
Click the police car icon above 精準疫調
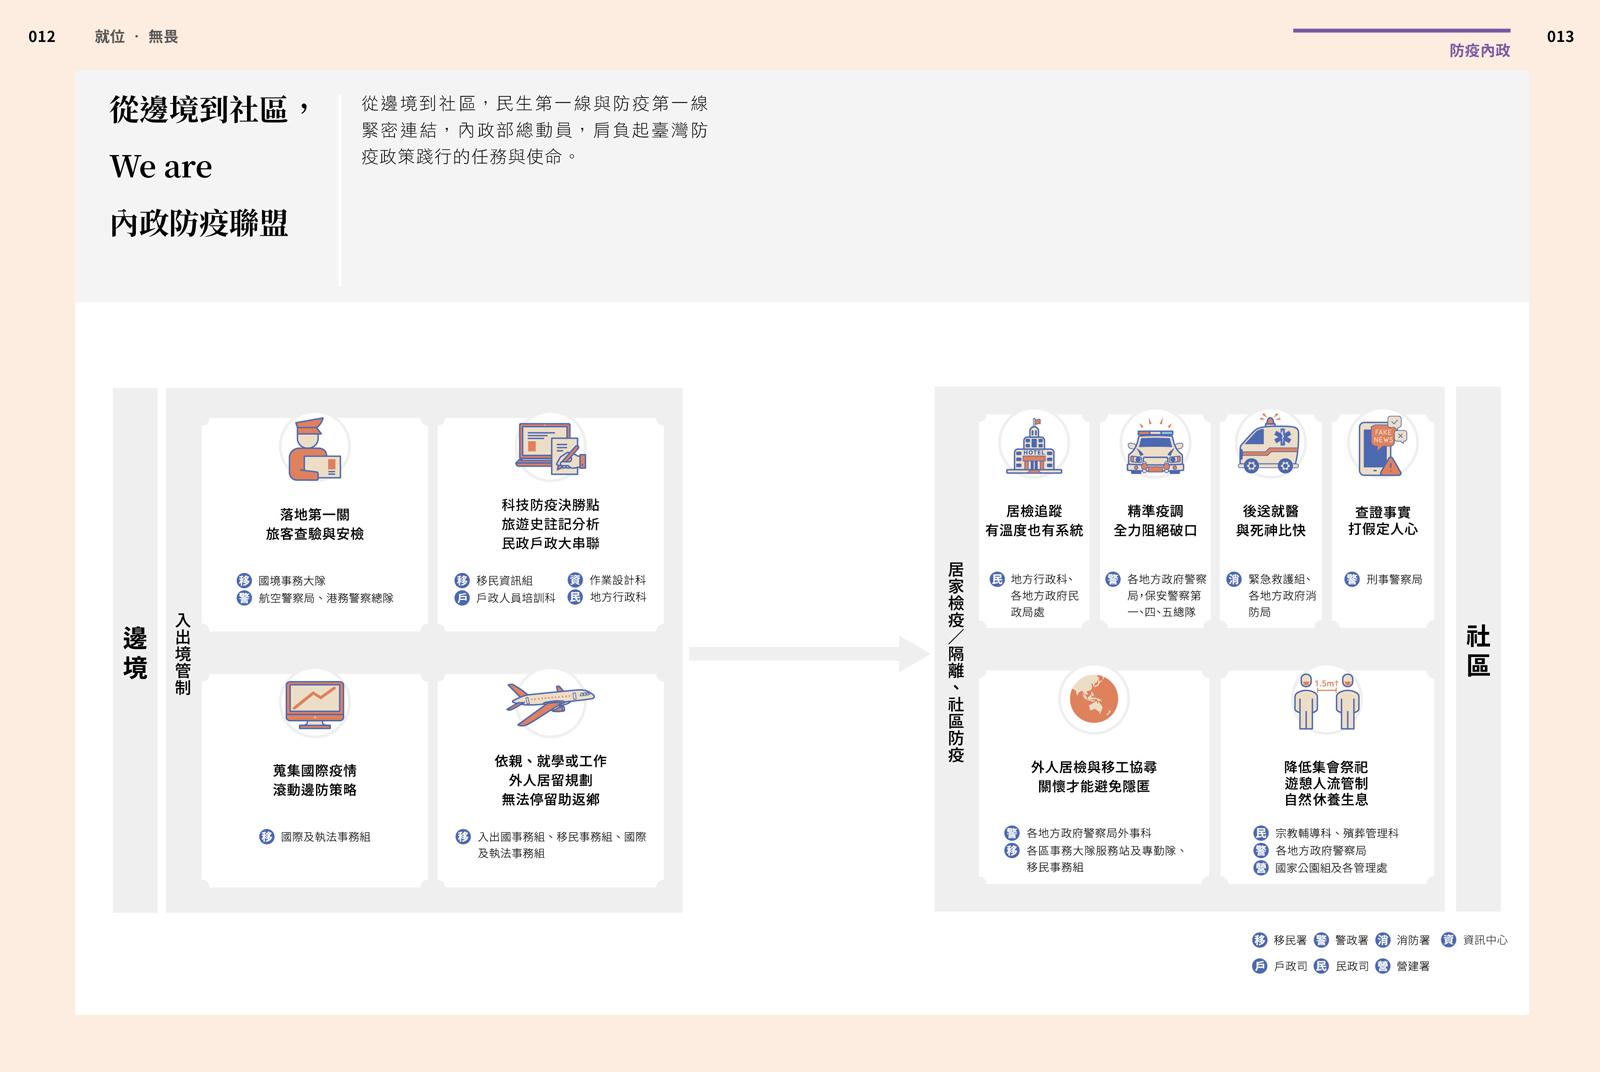click(1155, 447)
